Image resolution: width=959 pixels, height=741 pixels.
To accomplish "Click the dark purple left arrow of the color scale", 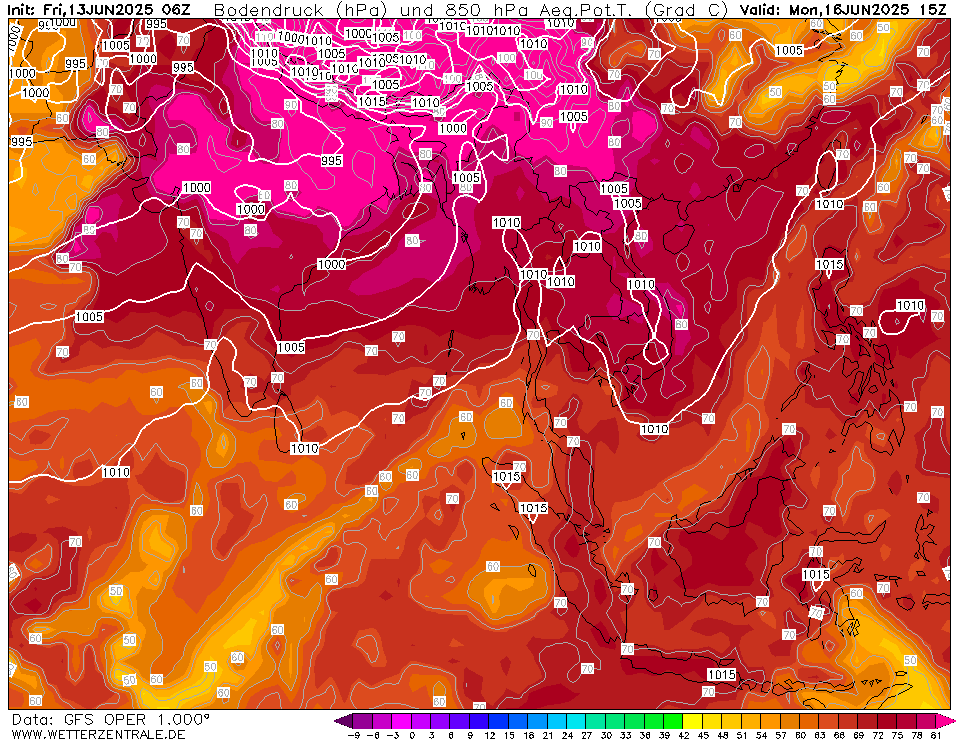I will (344, 720).
